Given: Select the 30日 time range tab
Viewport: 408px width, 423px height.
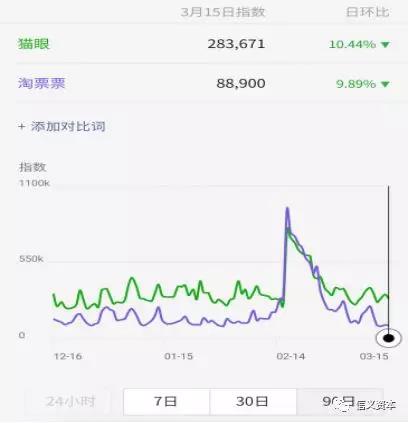Looking at the screenshot, I should coord(253,402).
